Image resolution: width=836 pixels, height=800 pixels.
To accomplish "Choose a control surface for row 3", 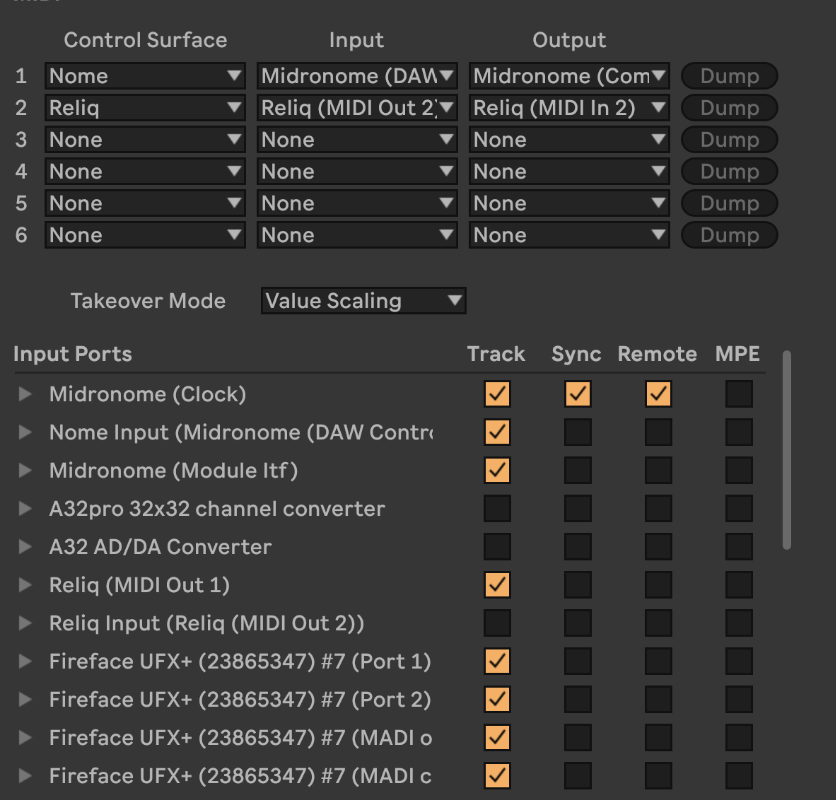I will point(144,140).
